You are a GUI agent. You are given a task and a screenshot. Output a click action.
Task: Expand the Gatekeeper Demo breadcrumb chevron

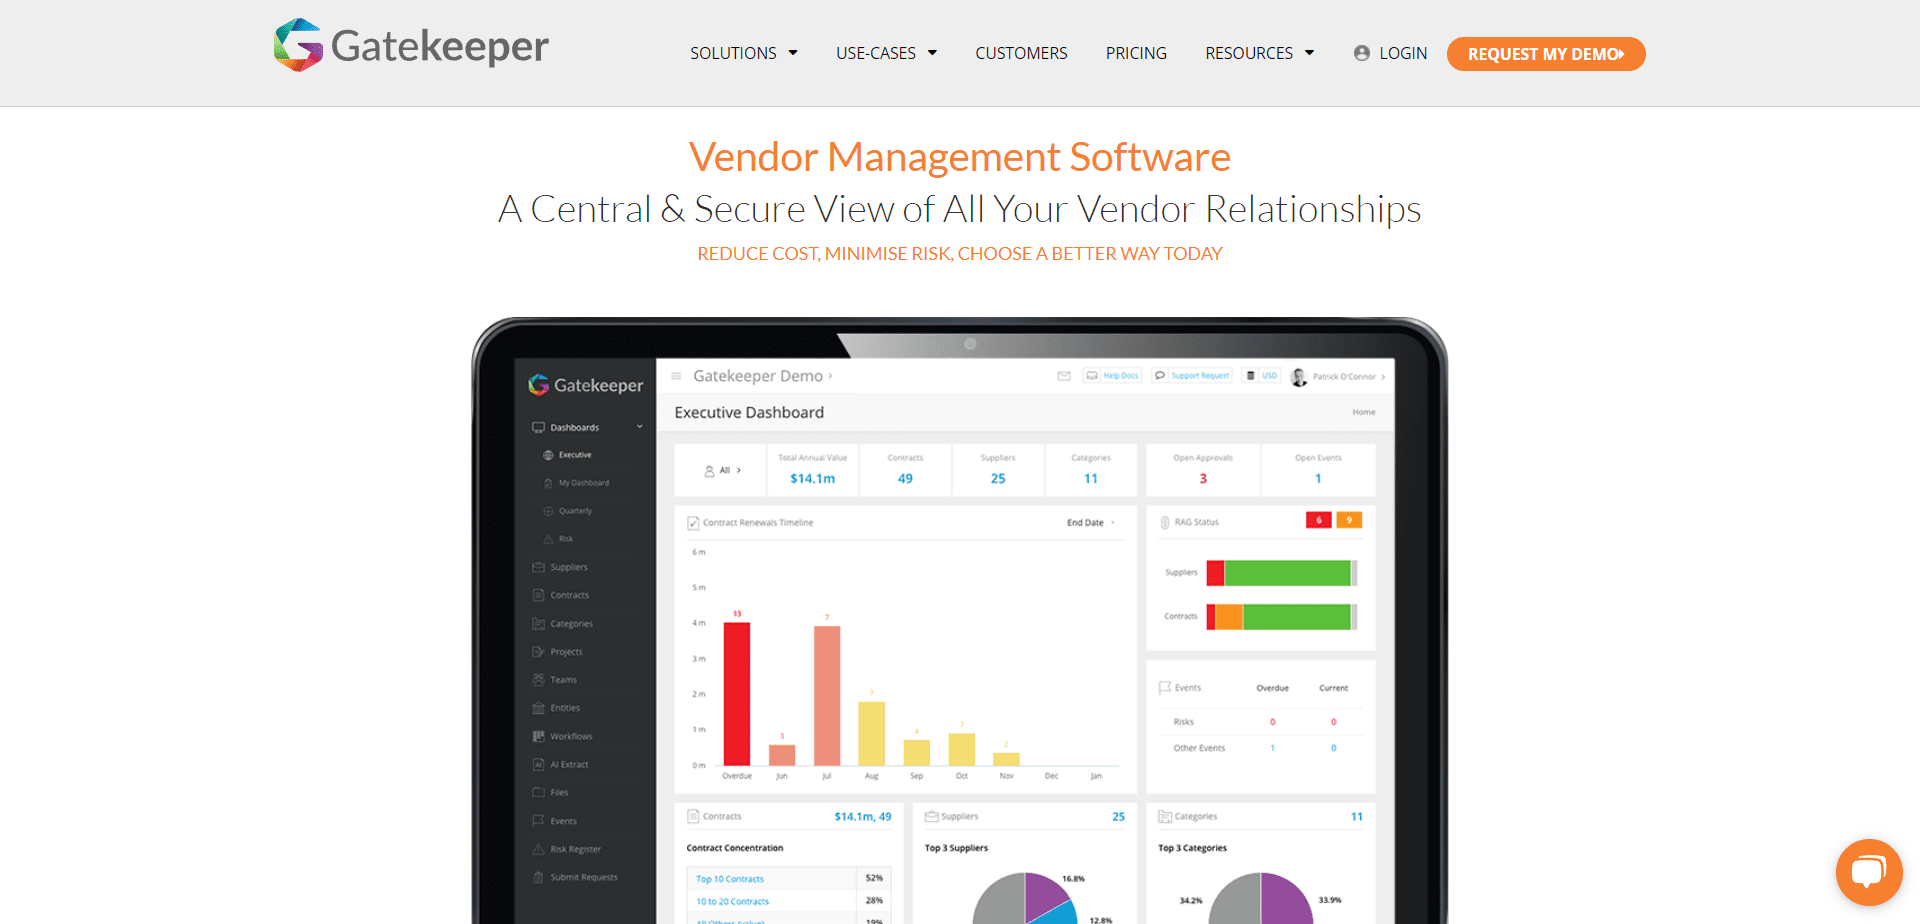[x=830, y=377]
